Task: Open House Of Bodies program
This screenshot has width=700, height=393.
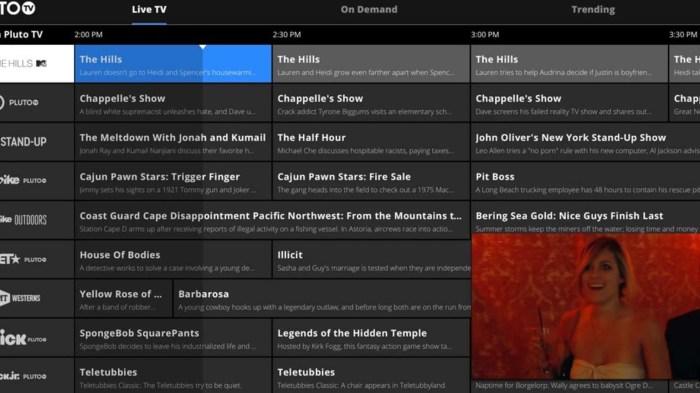Action: tap(173, 259)
